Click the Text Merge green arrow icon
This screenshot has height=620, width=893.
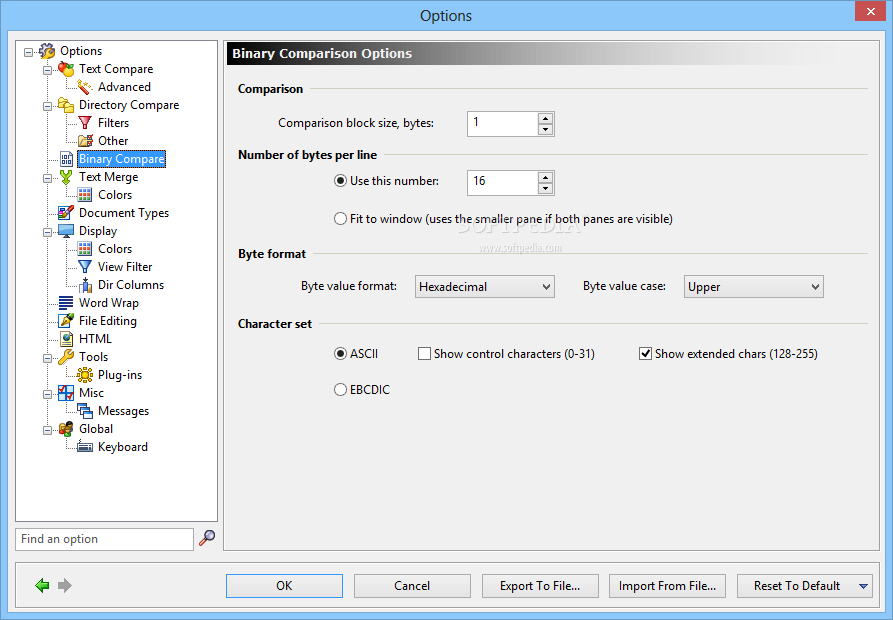66,177
